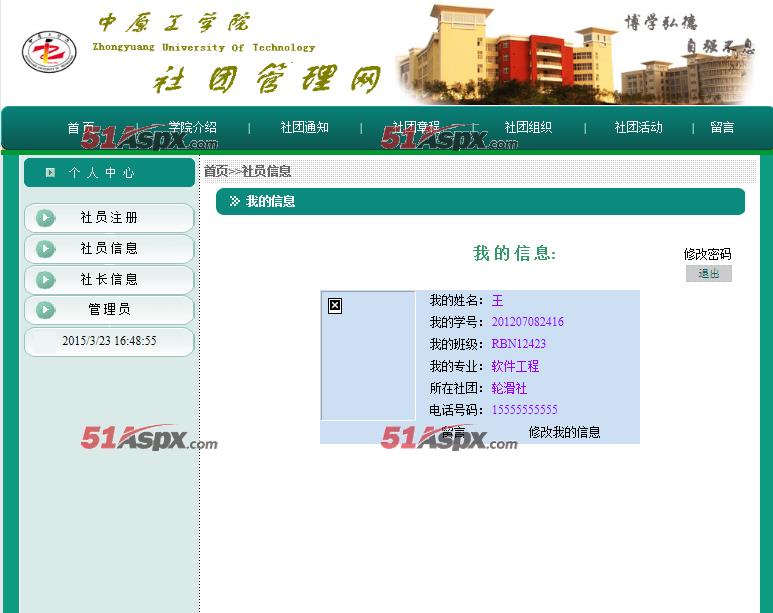Viewport: 773px width, 613px height.
Task: Click the breadcrumb 首页>>社员信息
Action: [x=247, y=171]
